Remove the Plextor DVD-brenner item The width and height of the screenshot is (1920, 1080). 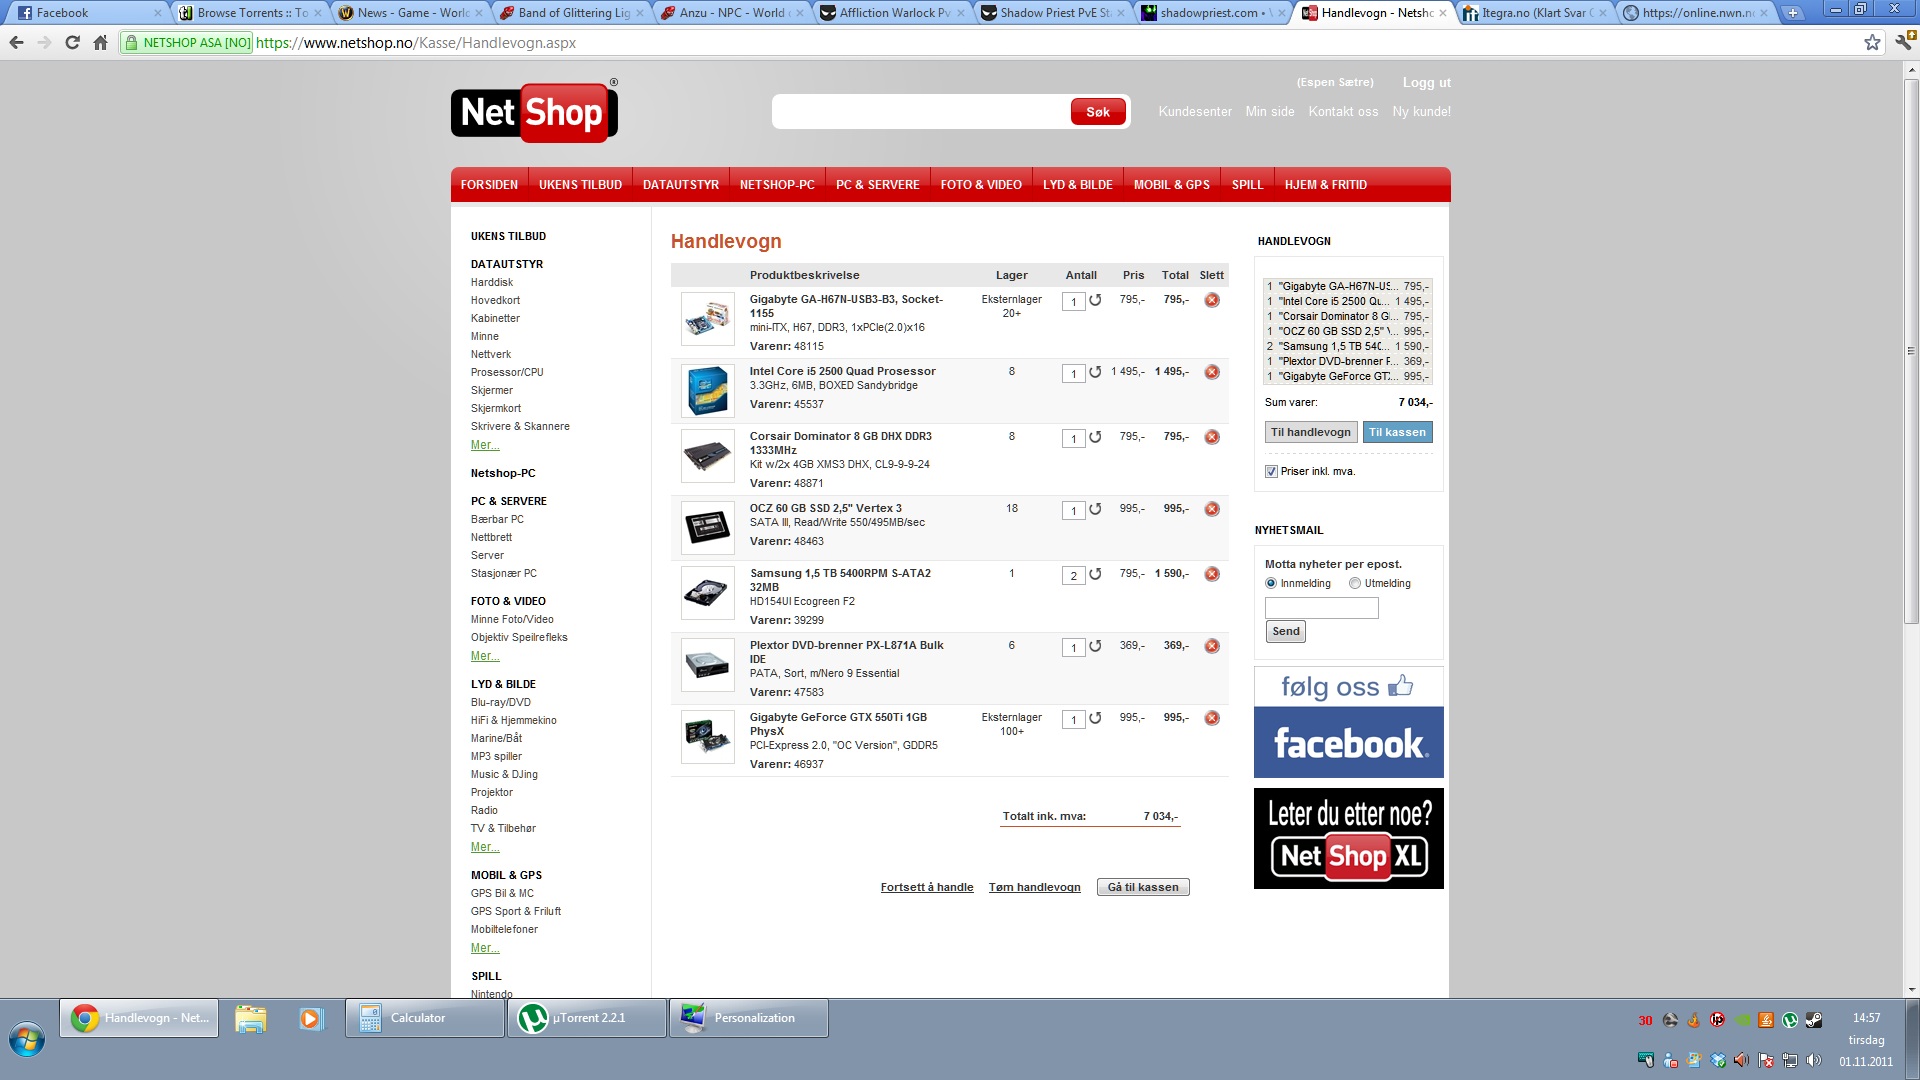(x=1212, y=646)
